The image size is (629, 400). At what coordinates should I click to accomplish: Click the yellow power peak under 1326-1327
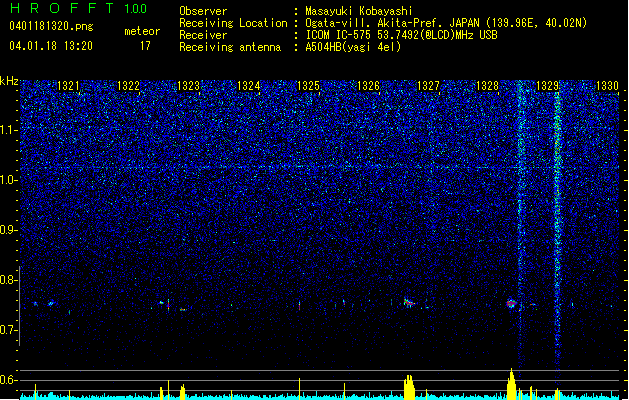click(409, 387)
